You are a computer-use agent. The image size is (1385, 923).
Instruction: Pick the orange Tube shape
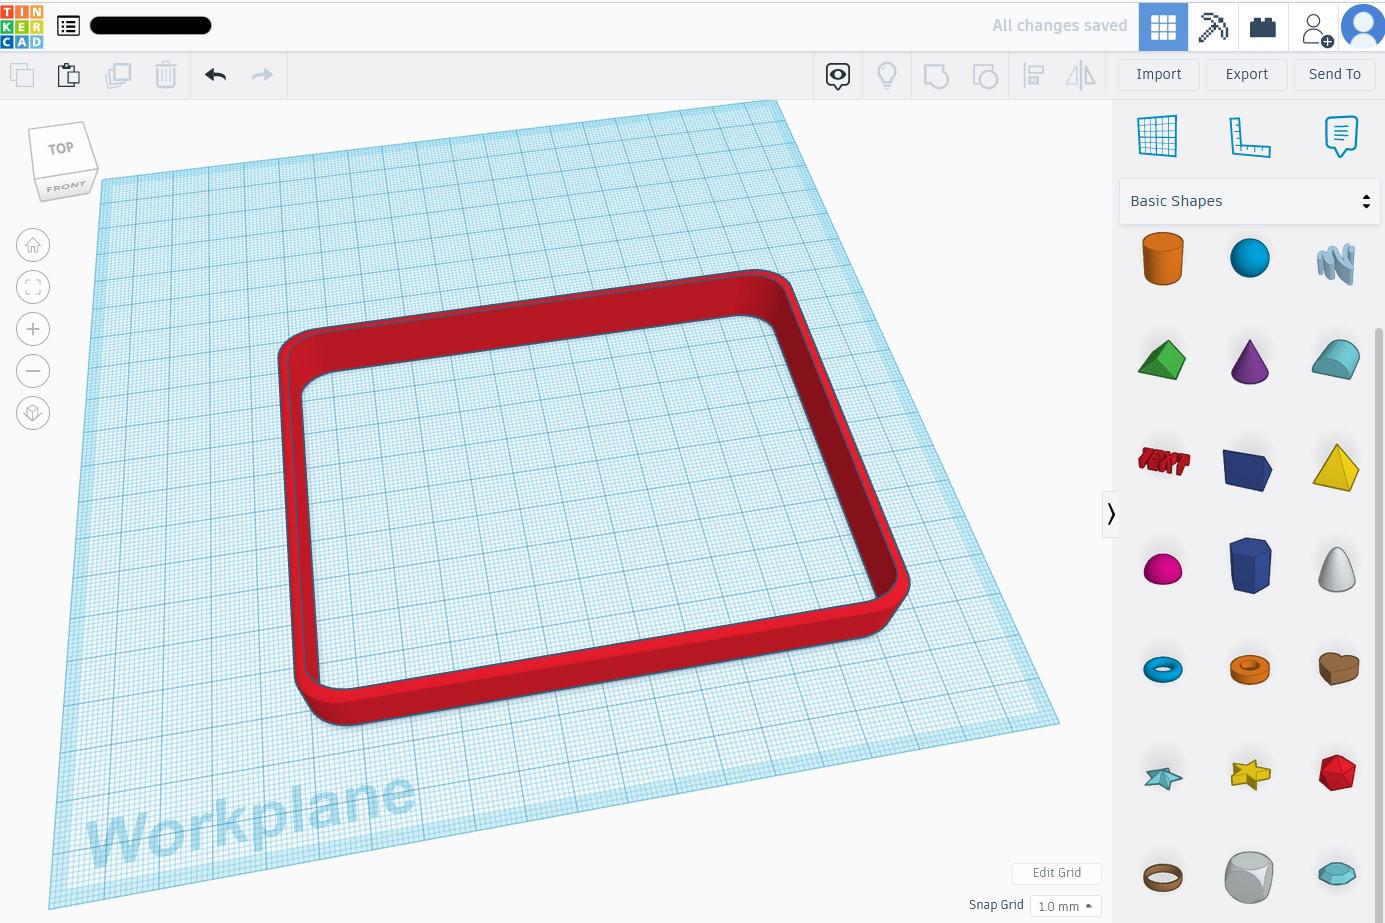(x=1250, y=669)
